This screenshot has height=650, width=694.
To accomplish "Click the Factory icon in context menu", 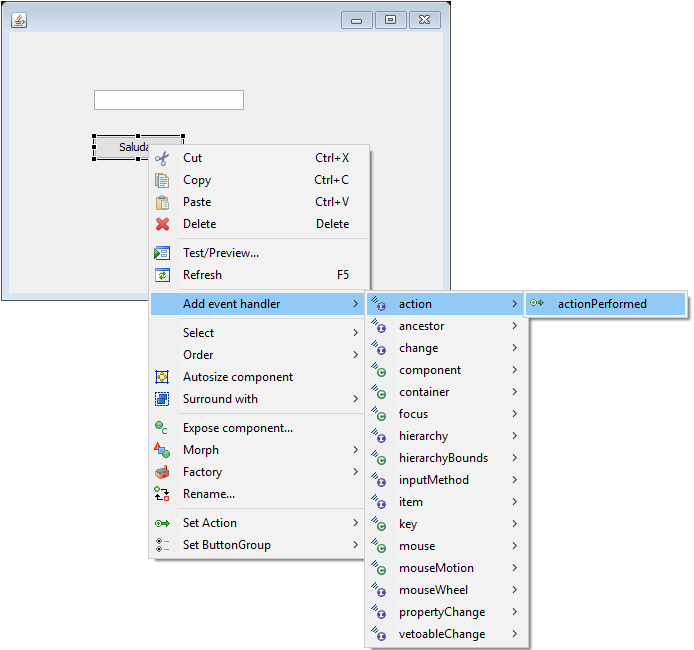I will (162, 472).
